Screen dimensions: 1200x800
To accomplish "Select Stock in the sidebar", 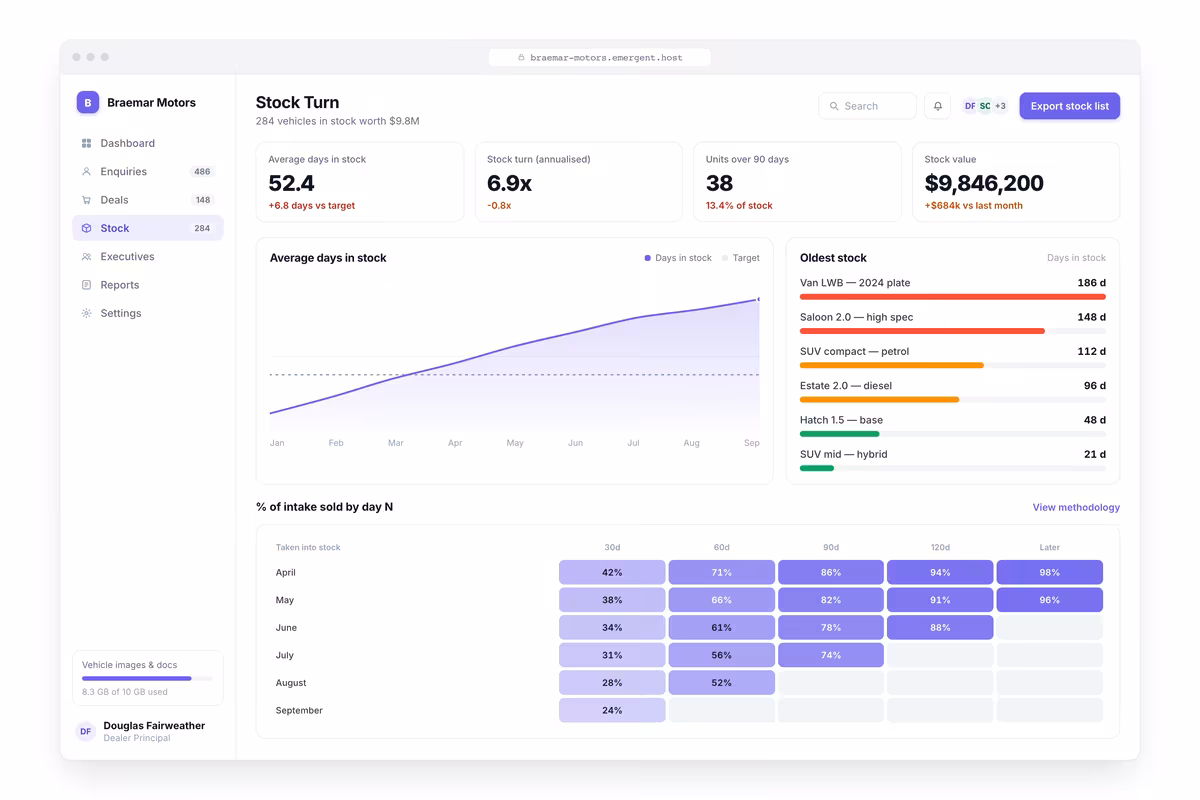I will tap(148, 228).
